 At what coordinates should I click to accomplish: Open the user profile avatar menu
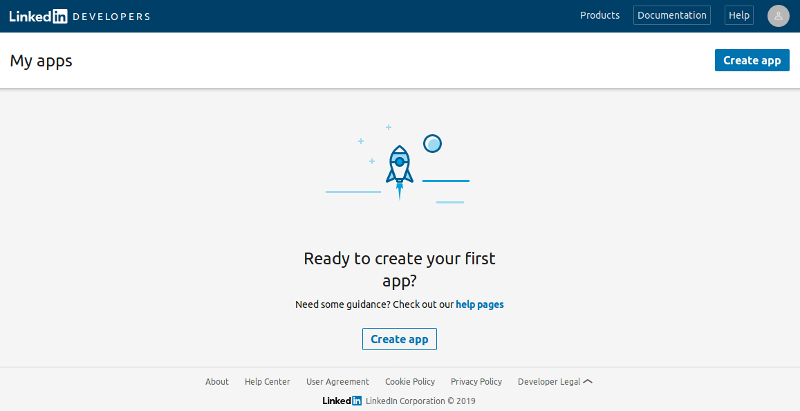(x=778, y=16)
